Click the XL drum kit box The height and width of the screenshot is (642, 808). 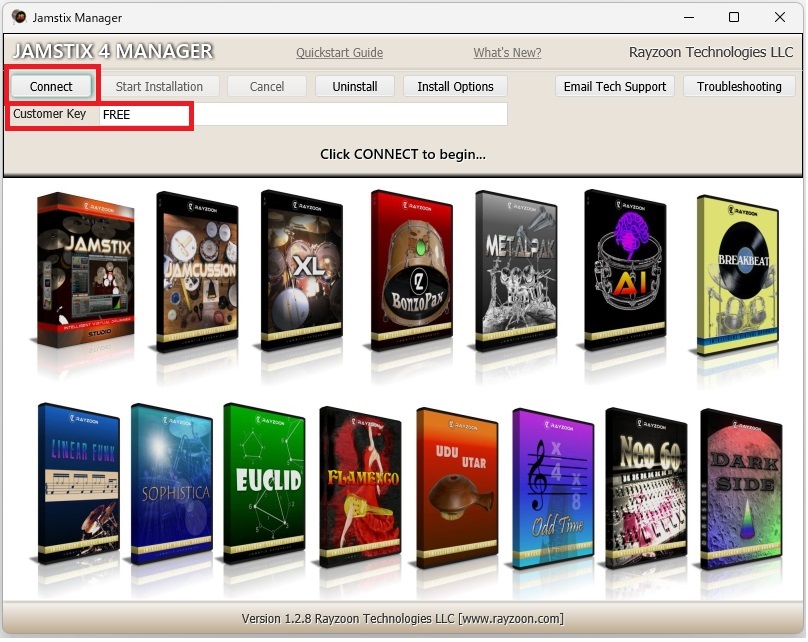pyautogui.click(x=301, y=268)
